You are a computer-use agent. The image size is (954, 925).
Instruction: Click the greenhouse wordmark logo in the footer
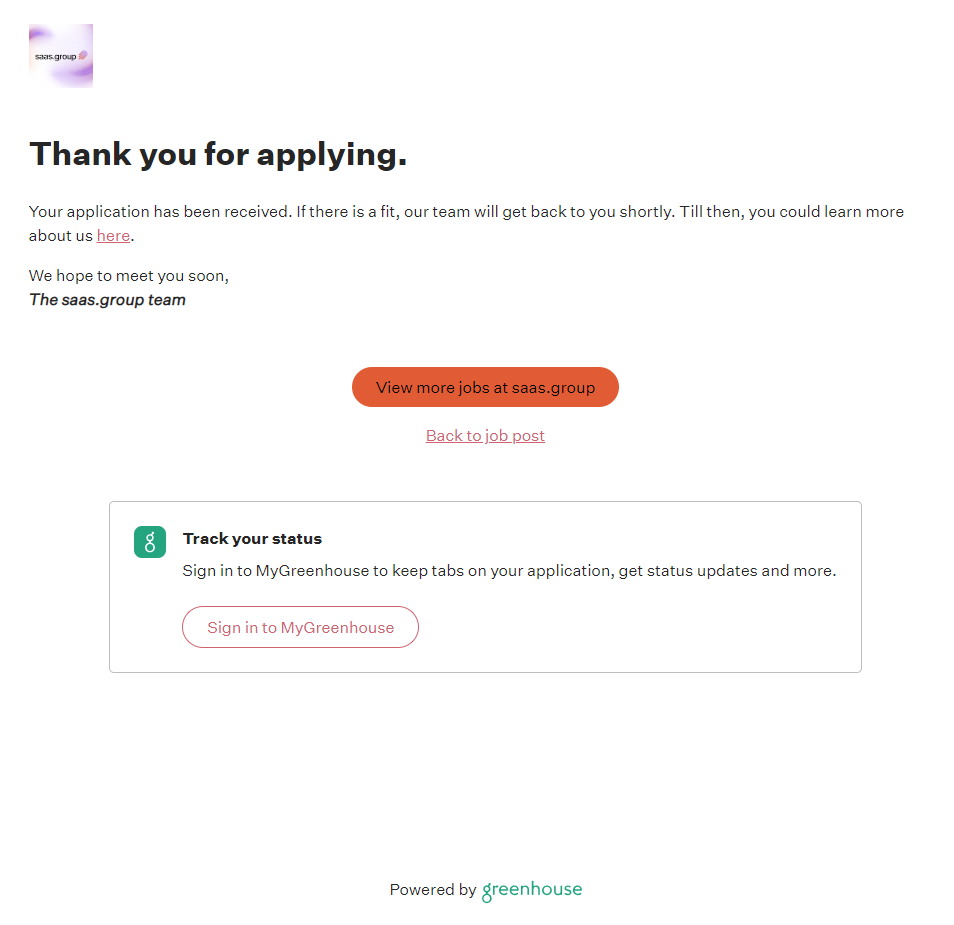(532, 890)
